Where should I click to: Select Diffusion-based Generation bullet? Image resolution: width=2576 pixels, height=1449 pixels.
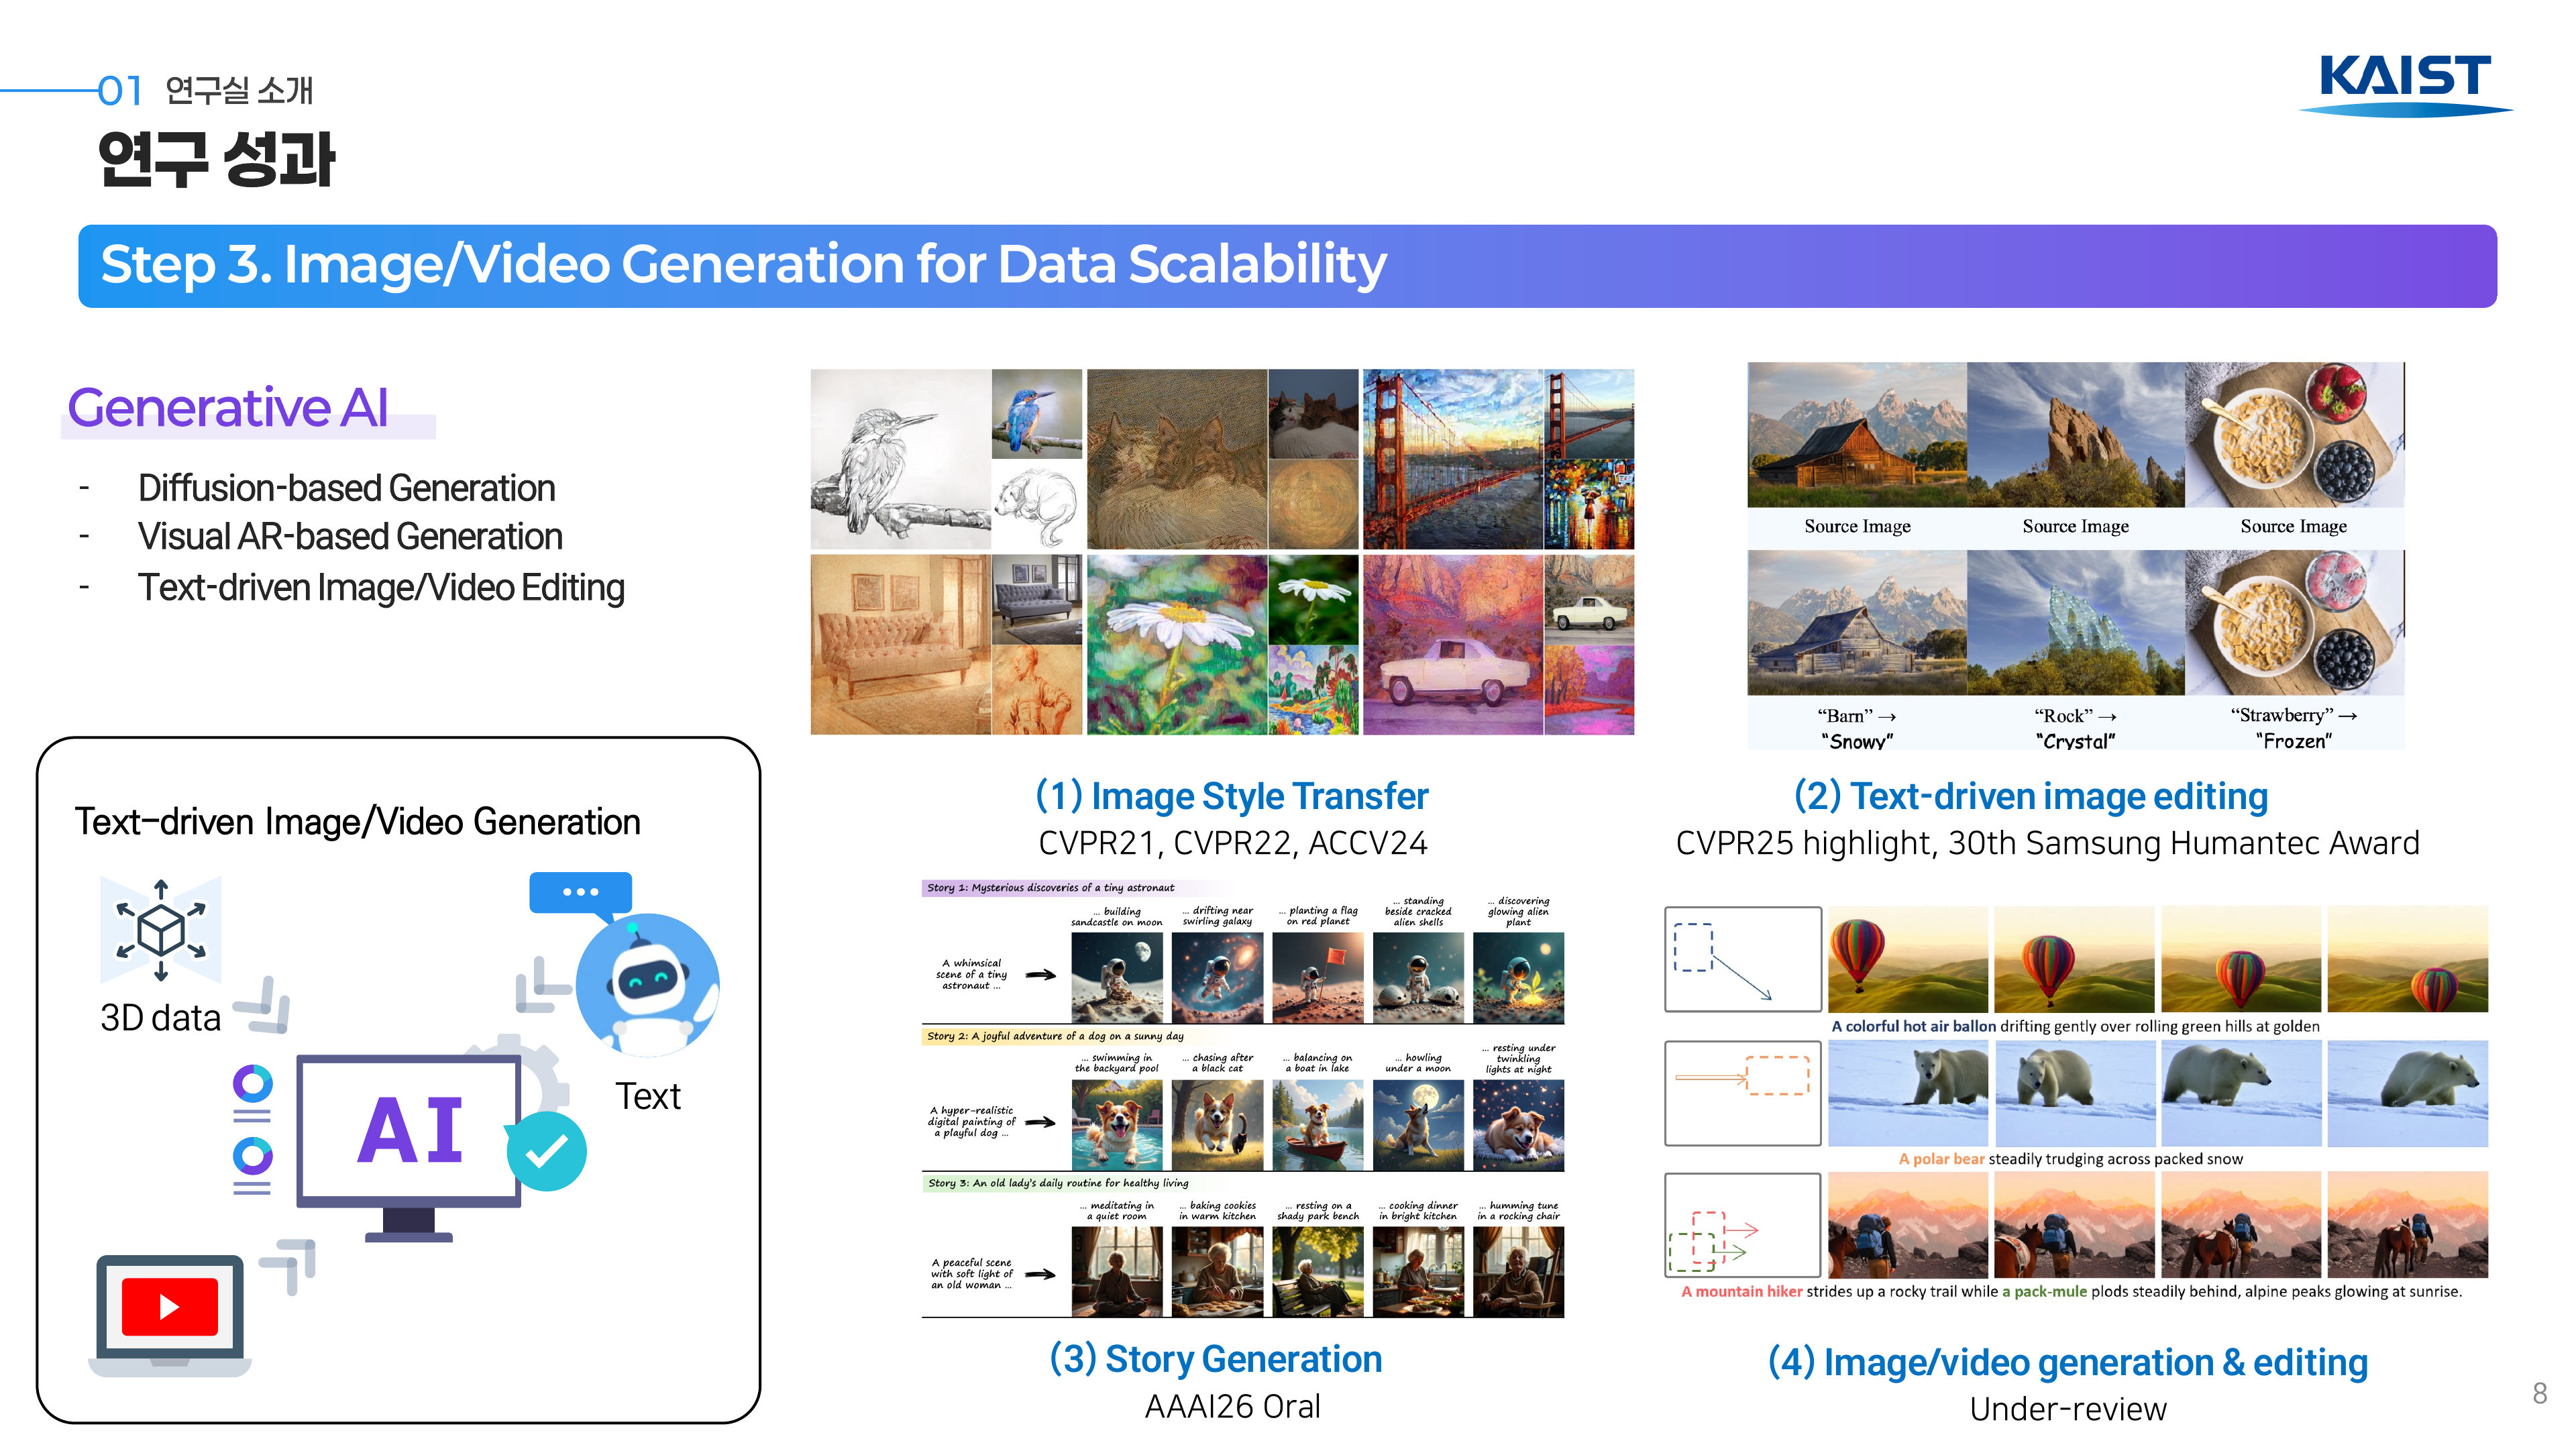(x=346, y=488)
